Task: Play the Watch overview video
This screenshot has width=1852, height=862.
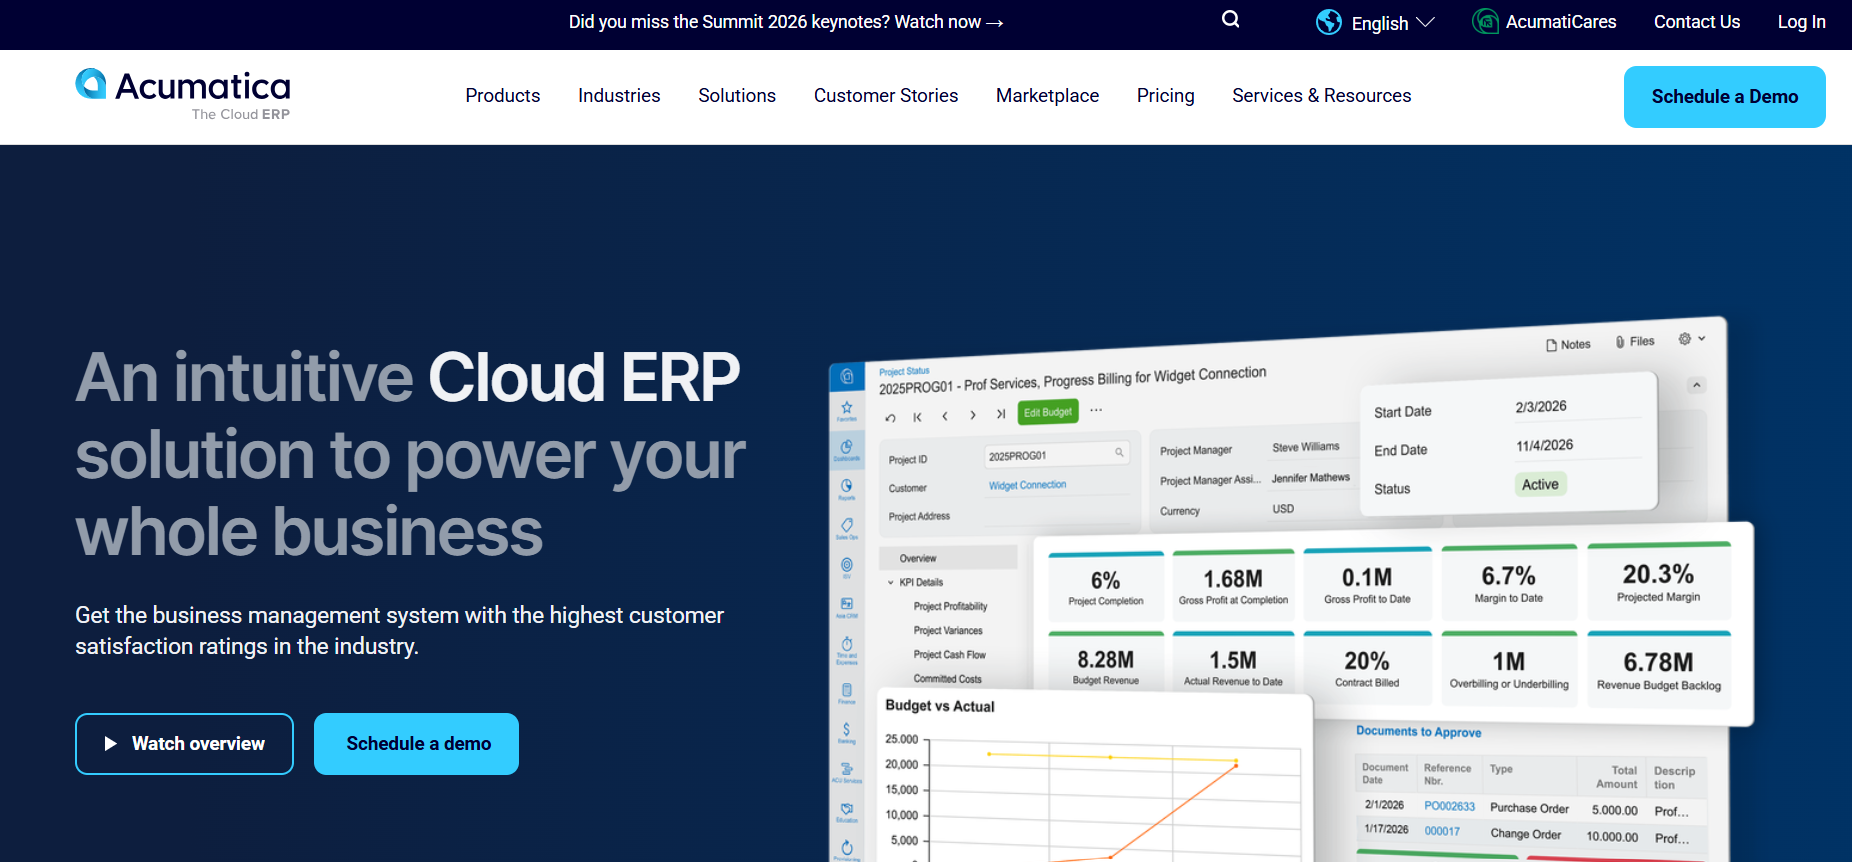Action: (x=184, y=744)
